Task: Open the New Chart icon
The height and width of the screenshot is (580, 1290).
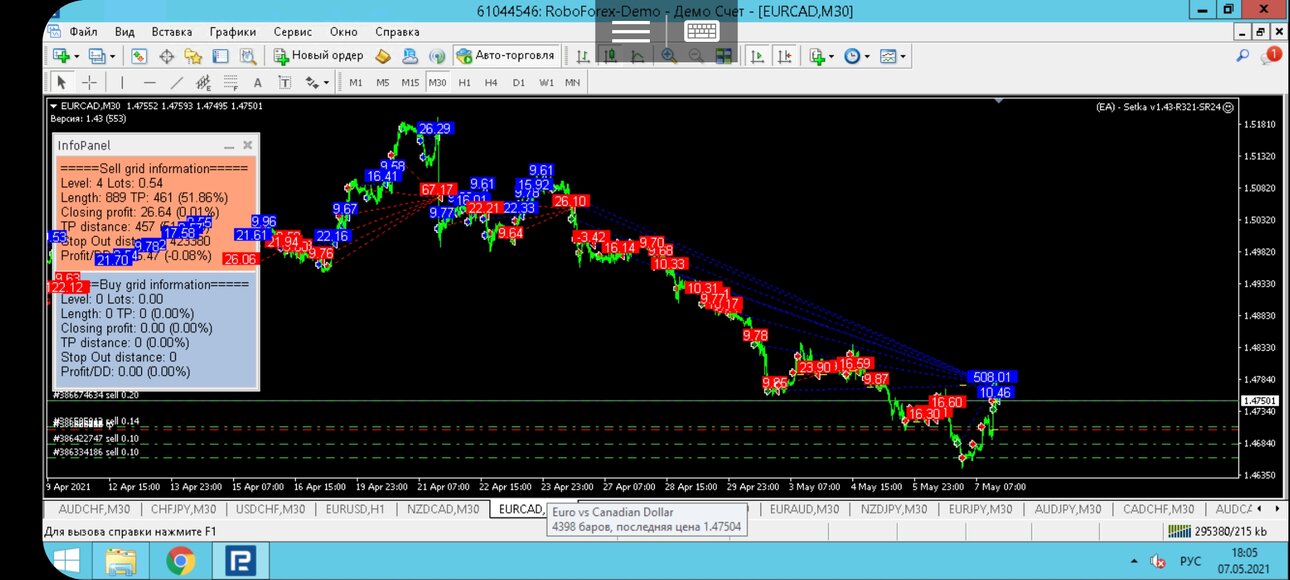Action: [61, 56]
